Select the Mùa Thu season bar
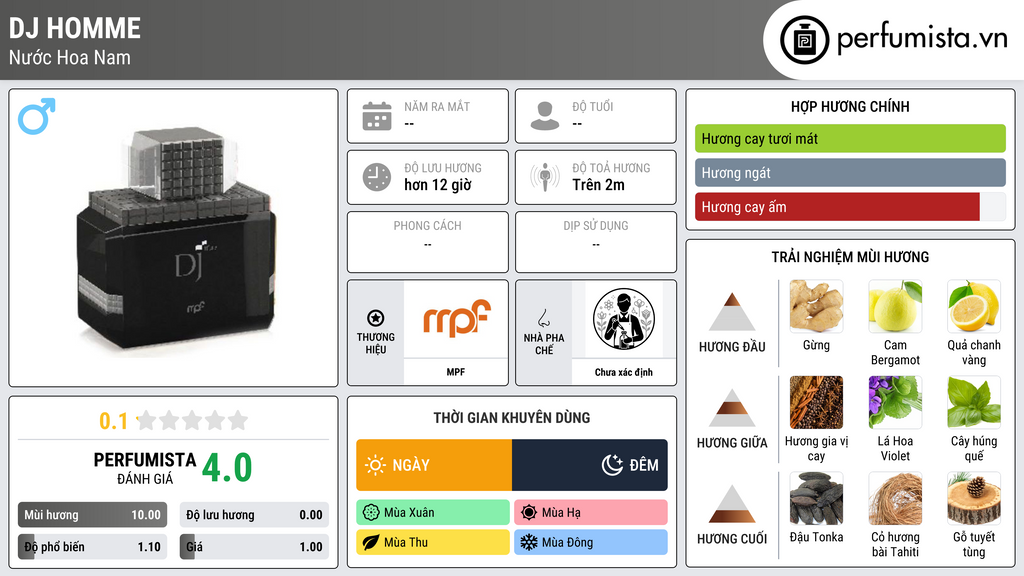1024x576 pixels. tap(433, 543)
